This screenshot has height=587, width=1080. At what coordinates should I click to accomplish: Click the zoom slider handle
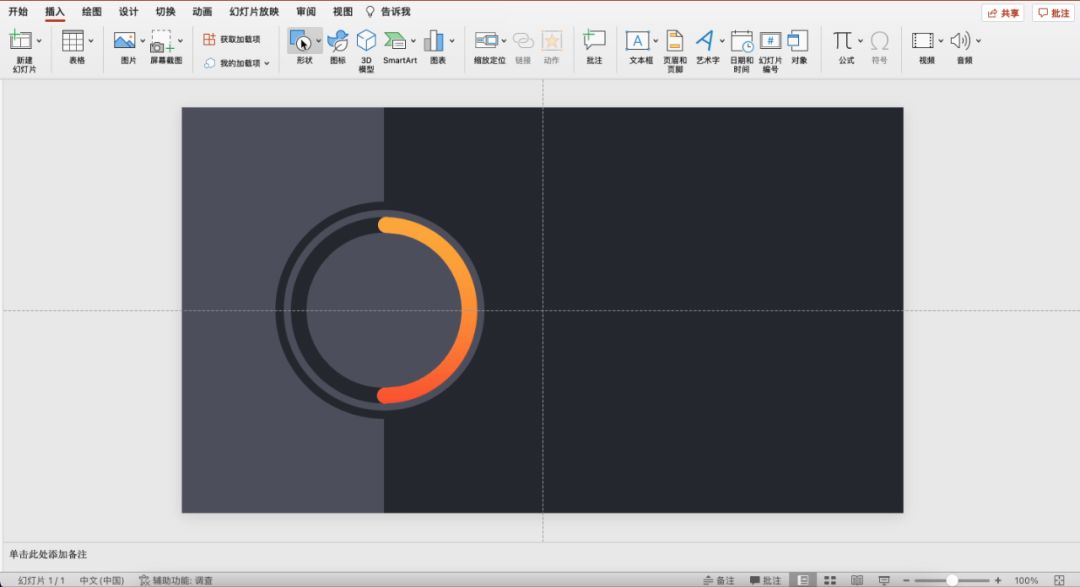952,580
